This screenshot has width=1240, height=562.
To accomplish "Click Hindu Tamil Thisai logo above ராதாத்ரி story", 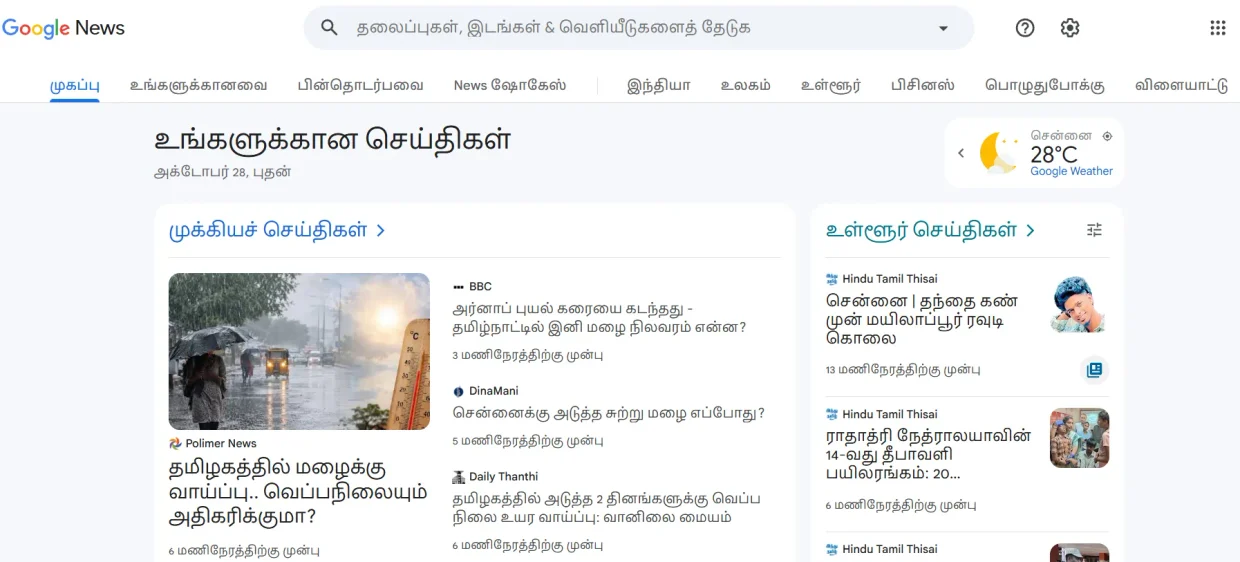I will [x=832, y=414].
